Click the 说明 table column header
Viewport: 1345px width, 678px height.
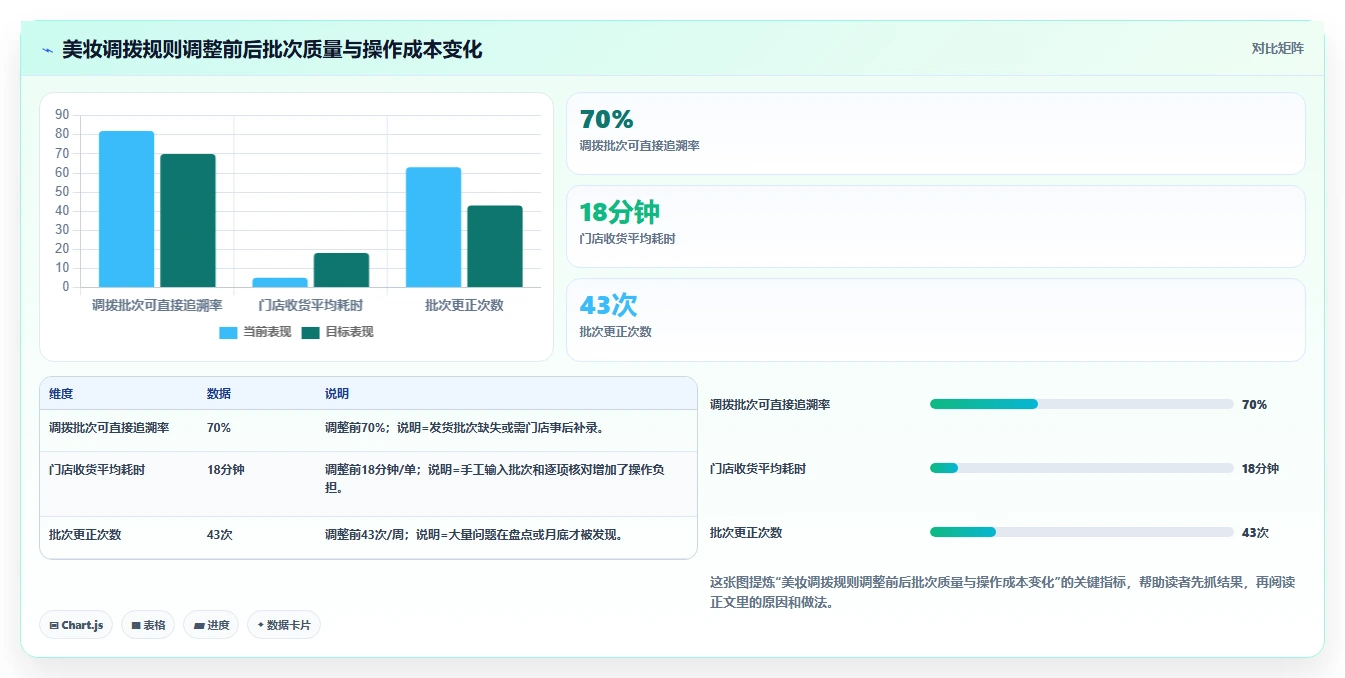tap(337, 394)
